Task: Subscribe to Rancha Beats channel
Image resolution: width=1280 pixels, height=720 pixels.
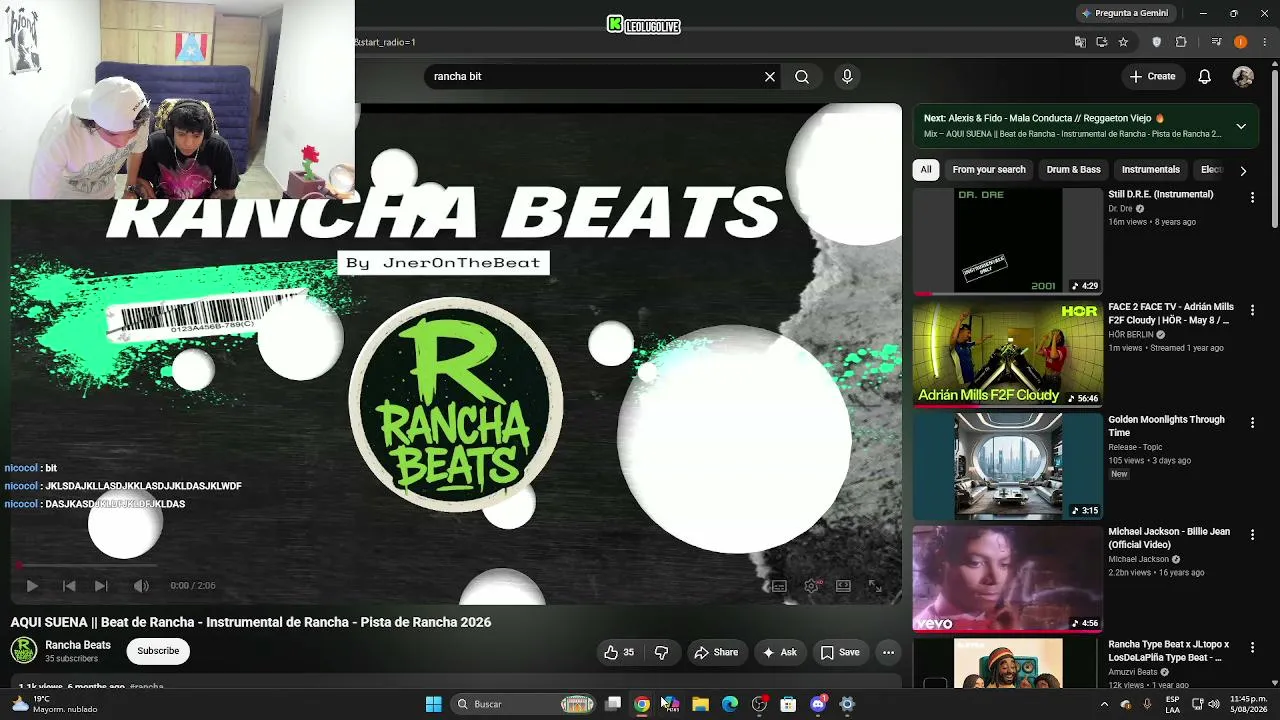Action: click(x=158, y=651)
